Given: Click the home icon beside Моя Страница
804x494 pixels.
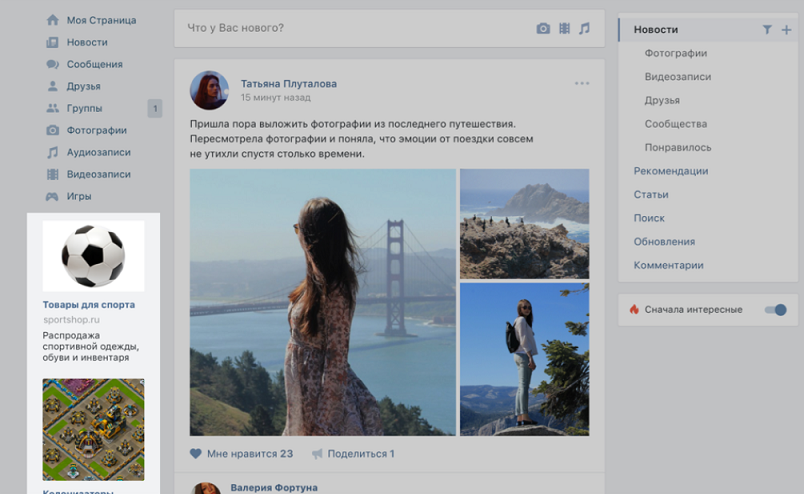Looking at the screenshot, I should pyautogui.click(x=52, y=20).
